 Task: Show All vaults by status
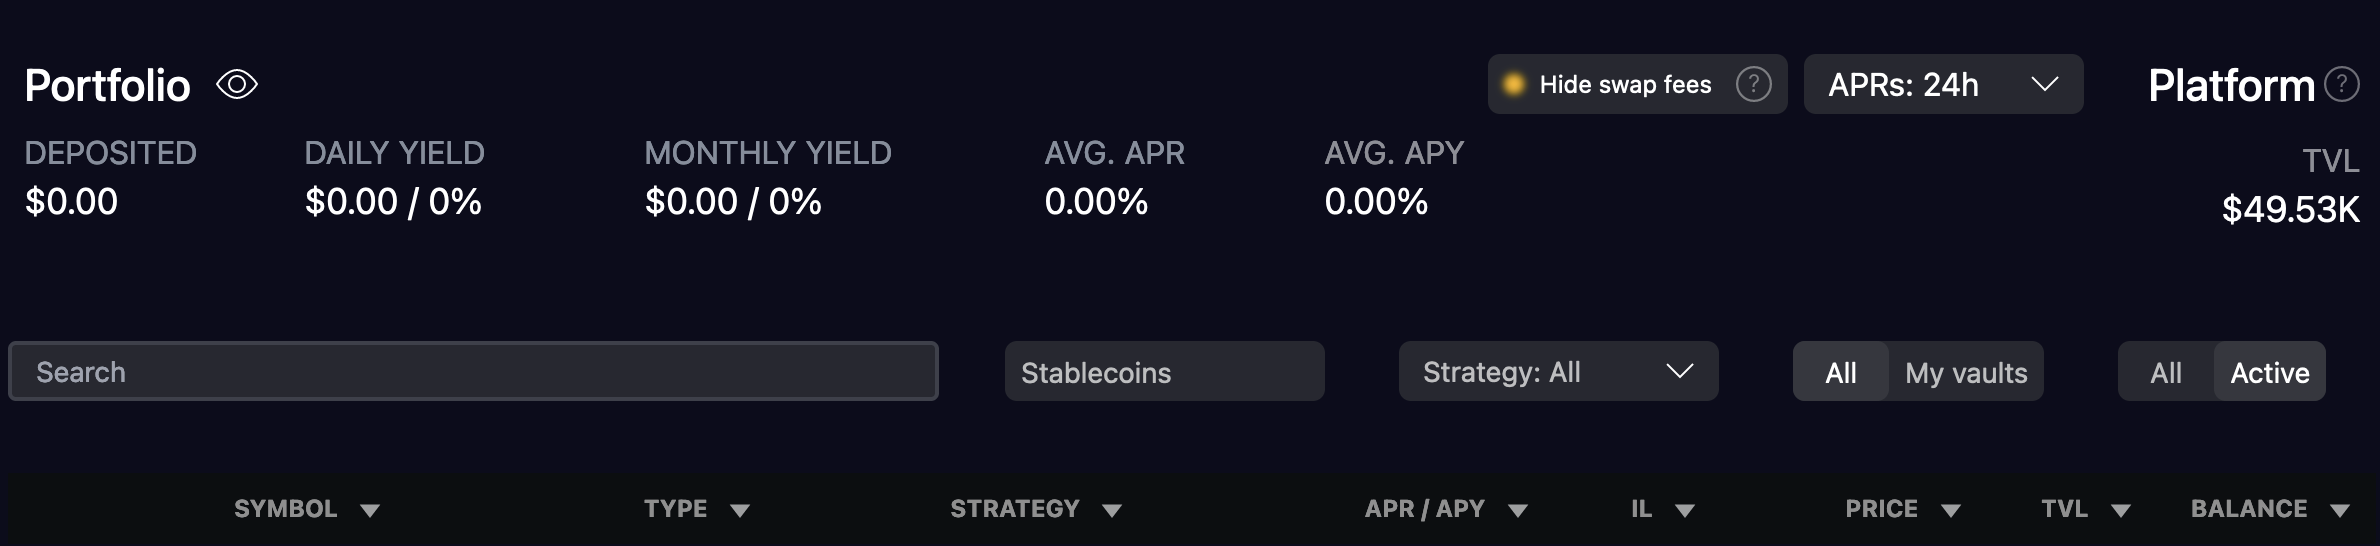click(2166, 372)
